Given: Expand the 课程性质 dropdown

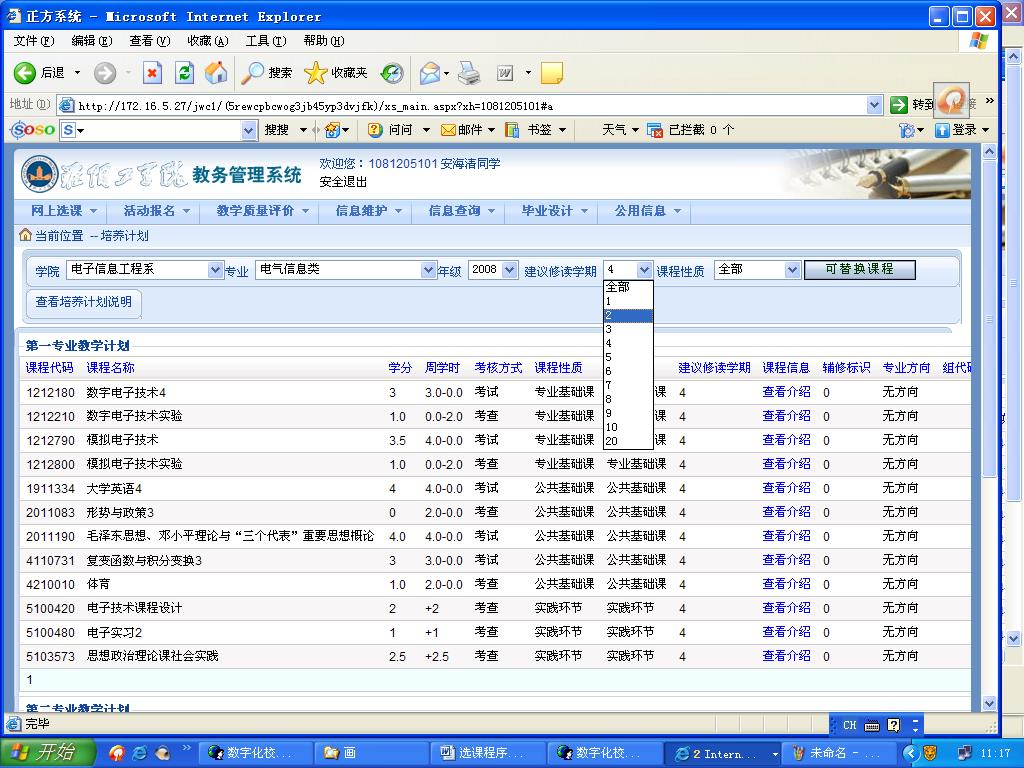Looking at the screenshot, I should 792,270.
